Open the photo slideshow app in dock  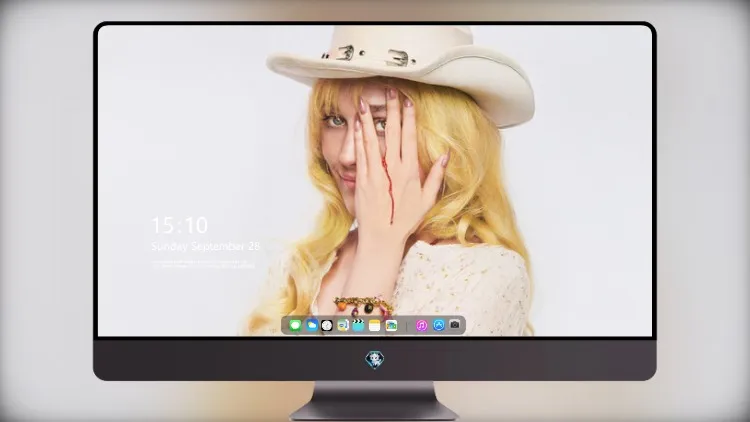(391, 325)
